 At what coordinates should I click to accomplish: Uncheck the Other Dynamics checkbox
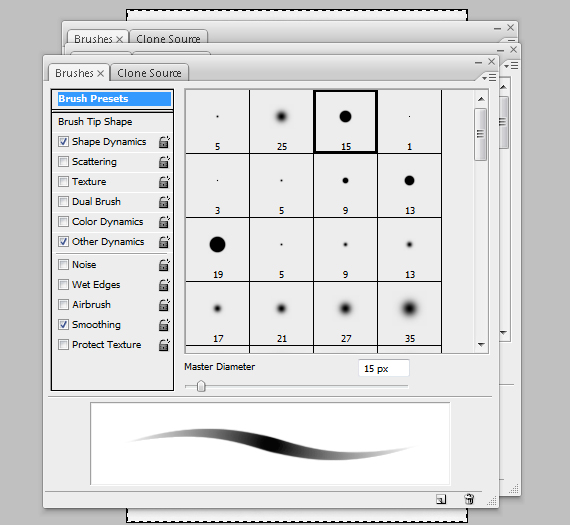point(63,241)
